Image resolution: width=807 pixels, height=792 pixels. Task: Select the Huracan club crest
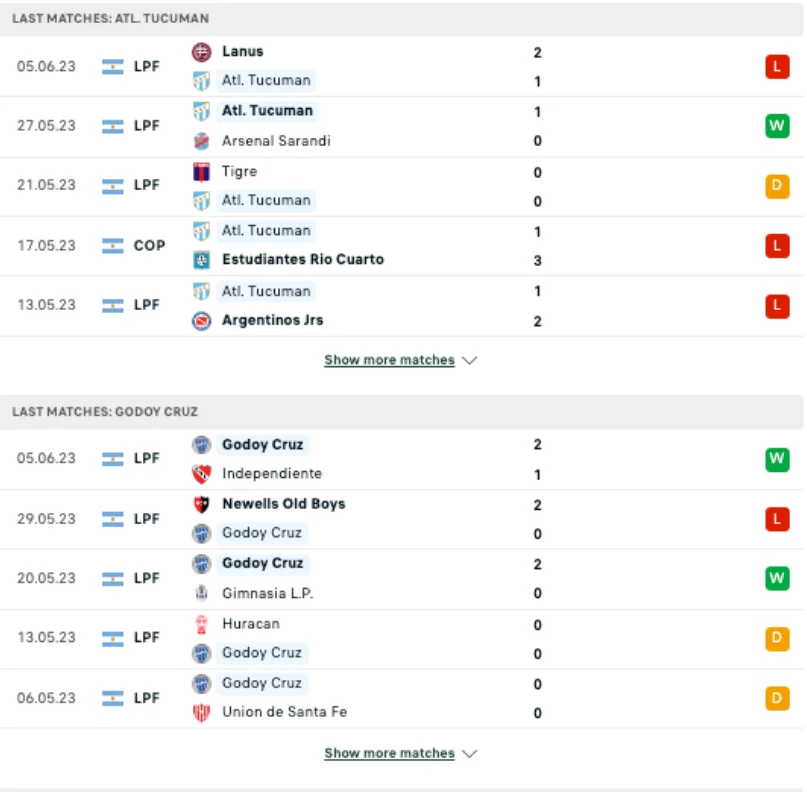coord(199,623)
